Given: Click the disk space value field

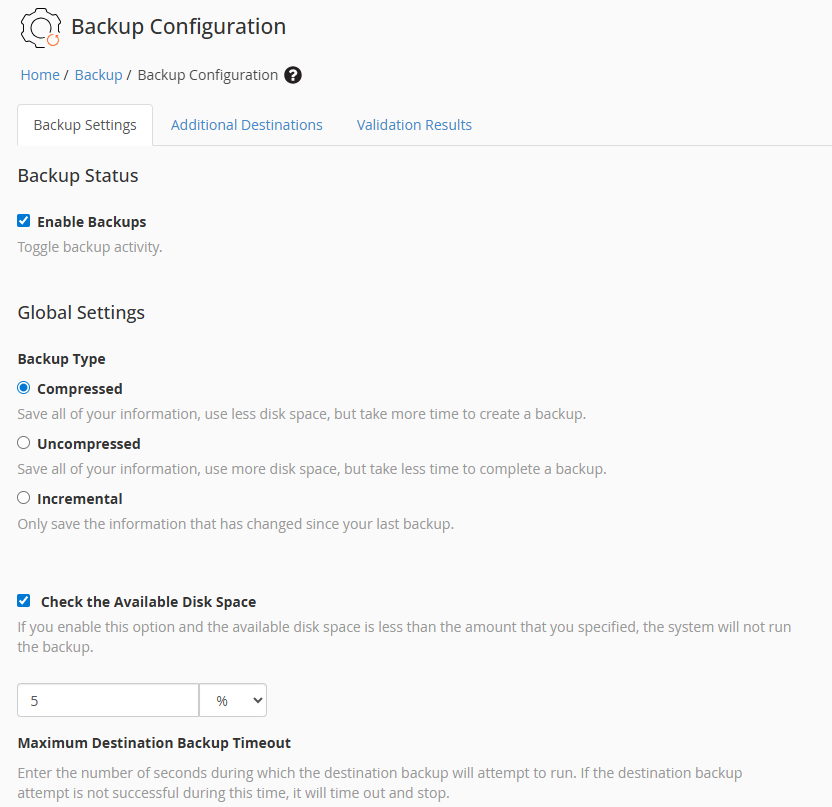Looking at the screenshot, I should click(x=108, y=700).
